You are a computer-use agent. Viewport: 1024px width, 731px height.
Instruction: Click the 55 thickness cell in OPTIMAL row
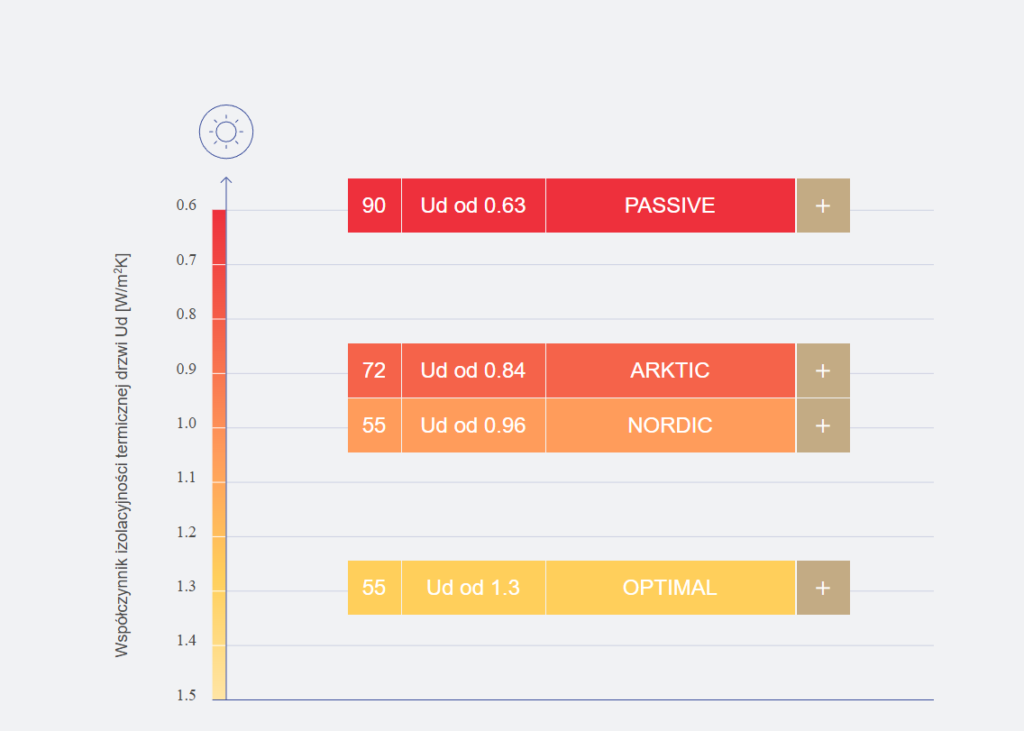coord(374,587)
